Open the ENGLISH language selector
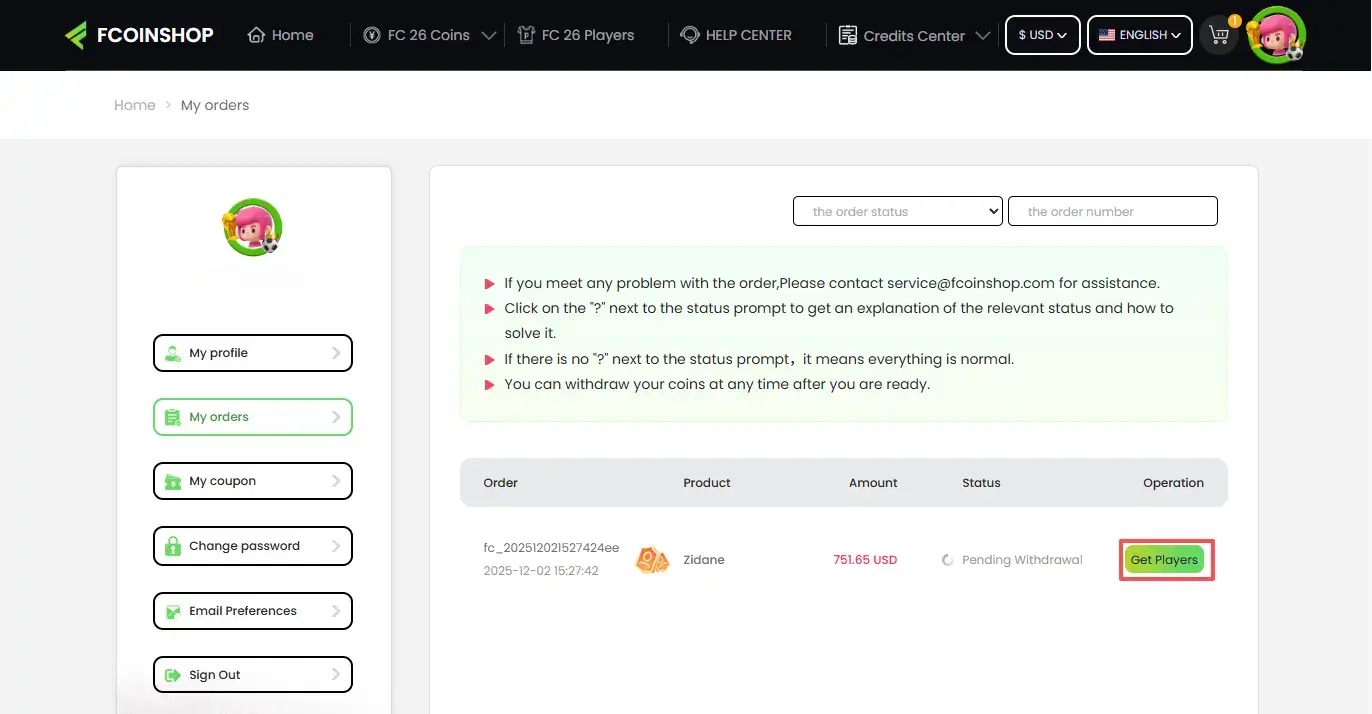The height and width of the screenshot is (714, 1372). click(1139, 34)
